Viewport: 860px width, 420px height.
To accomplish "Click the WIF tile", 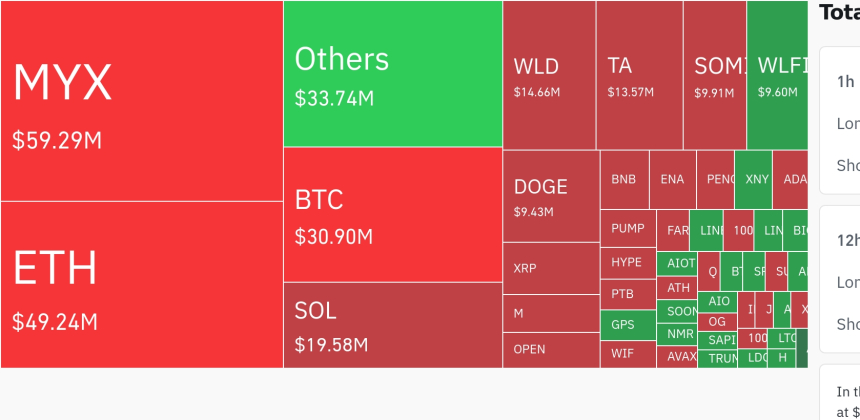I will (627, 353).
